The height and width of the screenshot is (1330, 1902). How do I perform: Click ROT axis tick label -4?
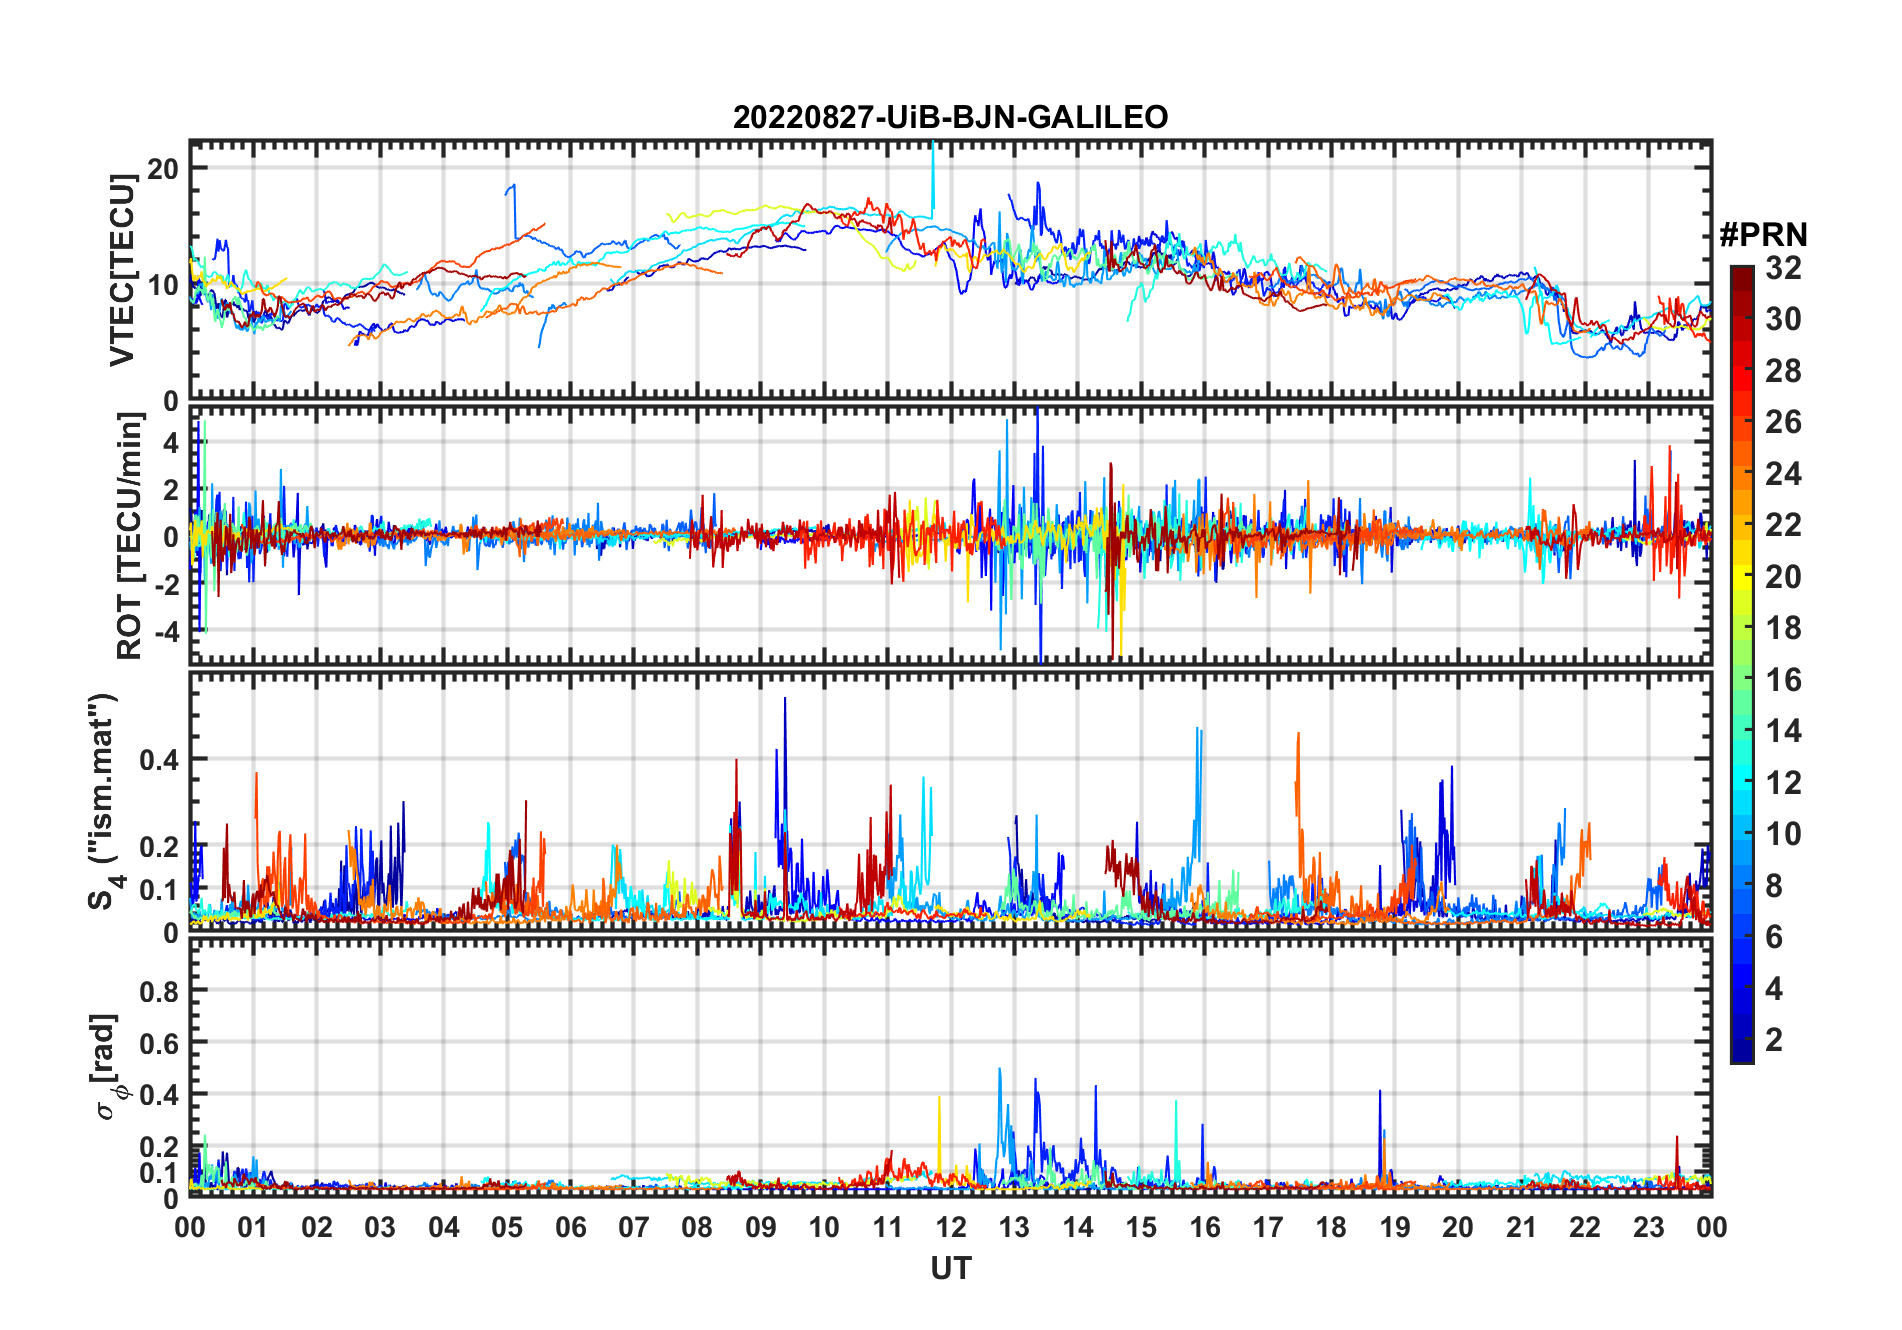click(167, 632)
